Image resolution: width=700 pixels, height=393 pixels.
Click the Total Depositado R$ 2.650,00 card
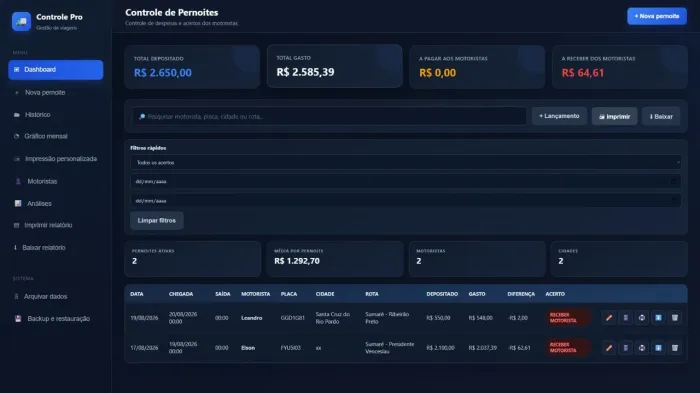(192, 67)
